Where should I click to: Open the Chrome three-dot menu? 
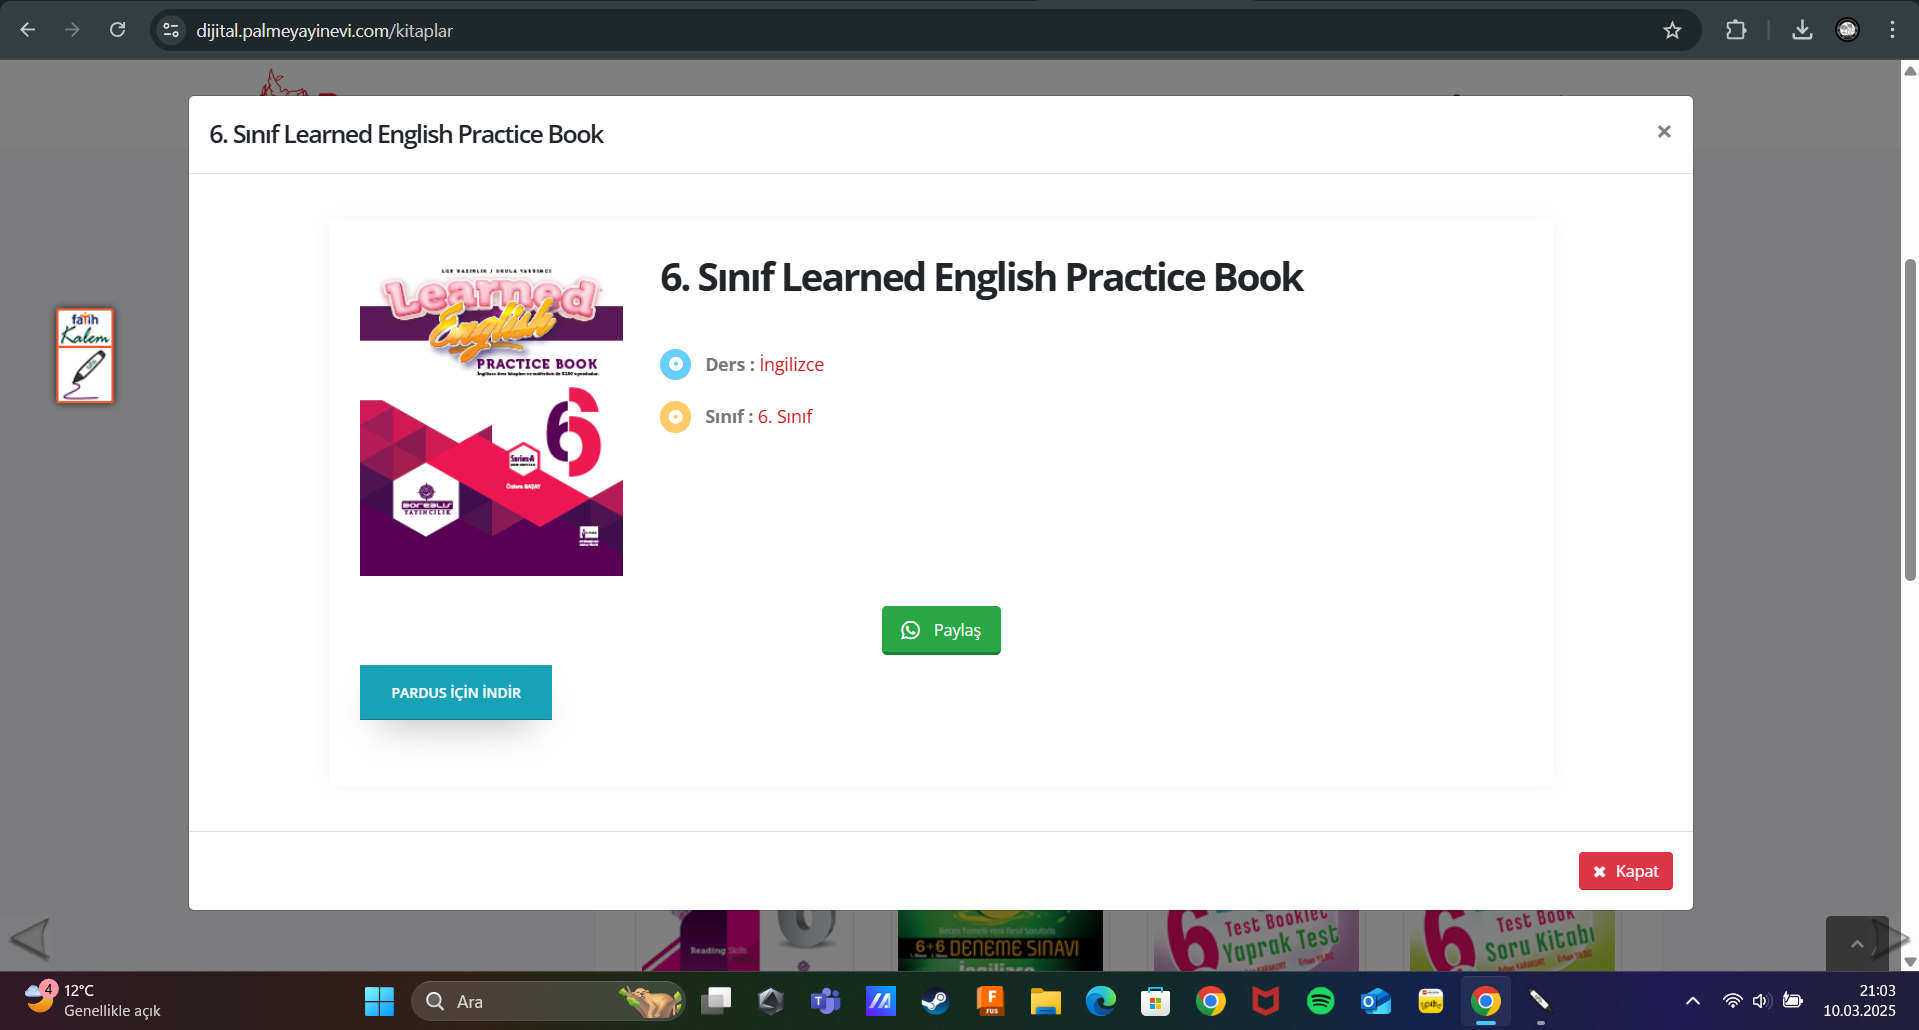(1892, 30)
